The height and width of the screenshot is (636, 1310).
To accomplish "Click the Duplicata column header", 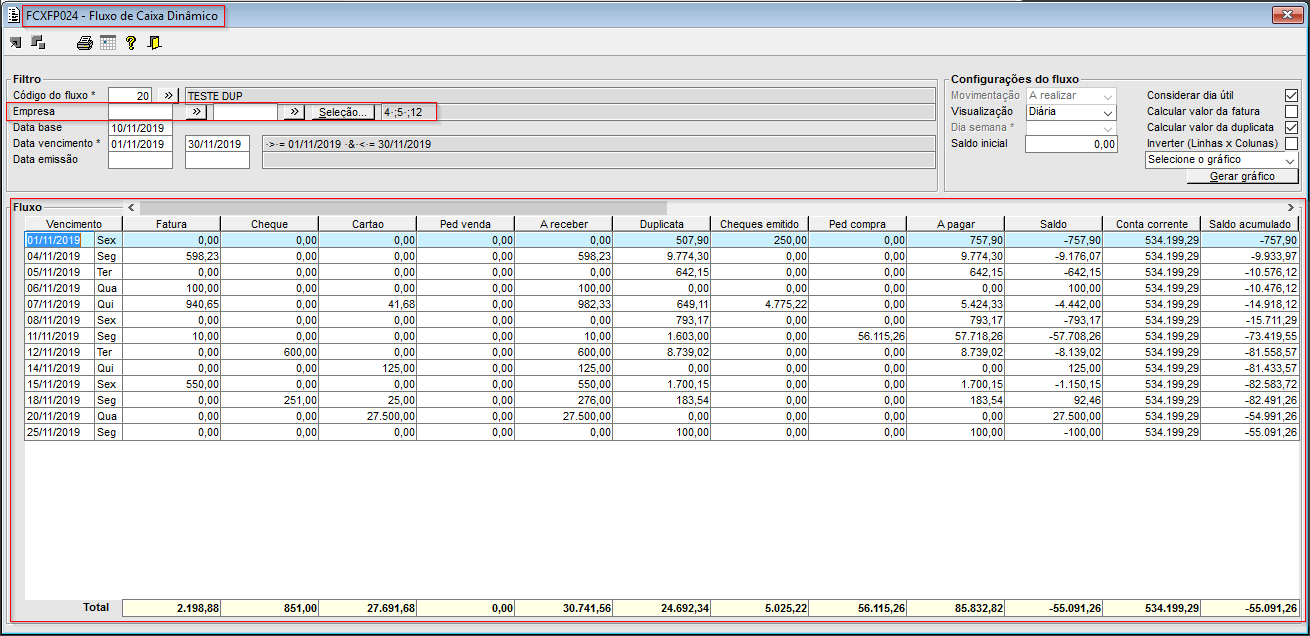I will [661, 224].
